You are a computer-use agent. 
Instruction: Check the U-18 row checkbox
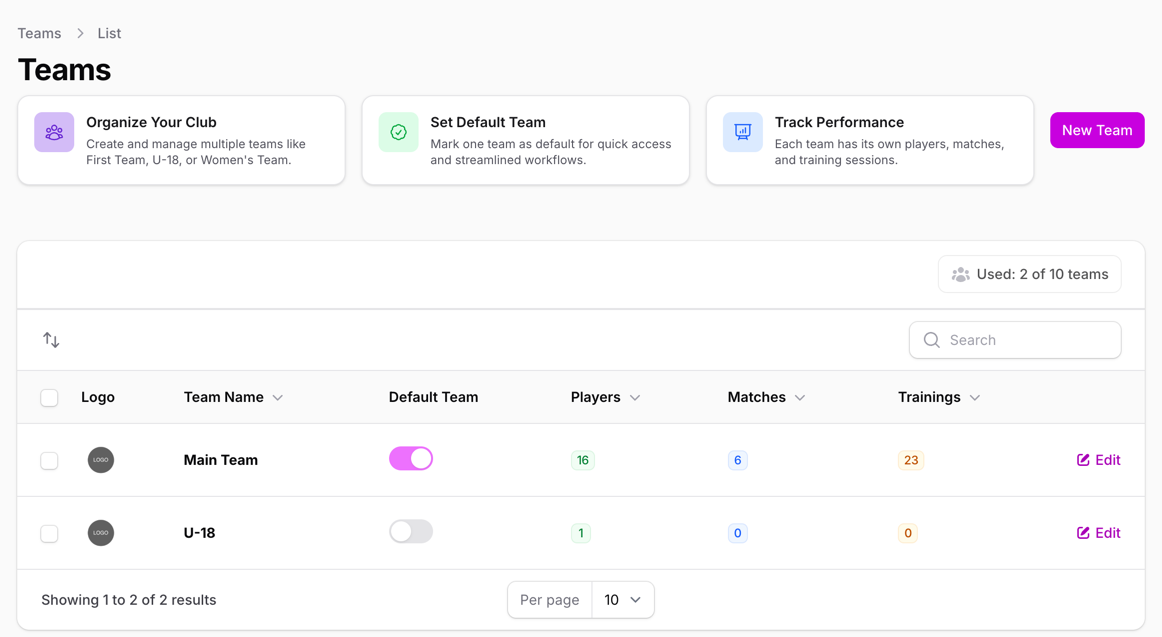(49, 534)
